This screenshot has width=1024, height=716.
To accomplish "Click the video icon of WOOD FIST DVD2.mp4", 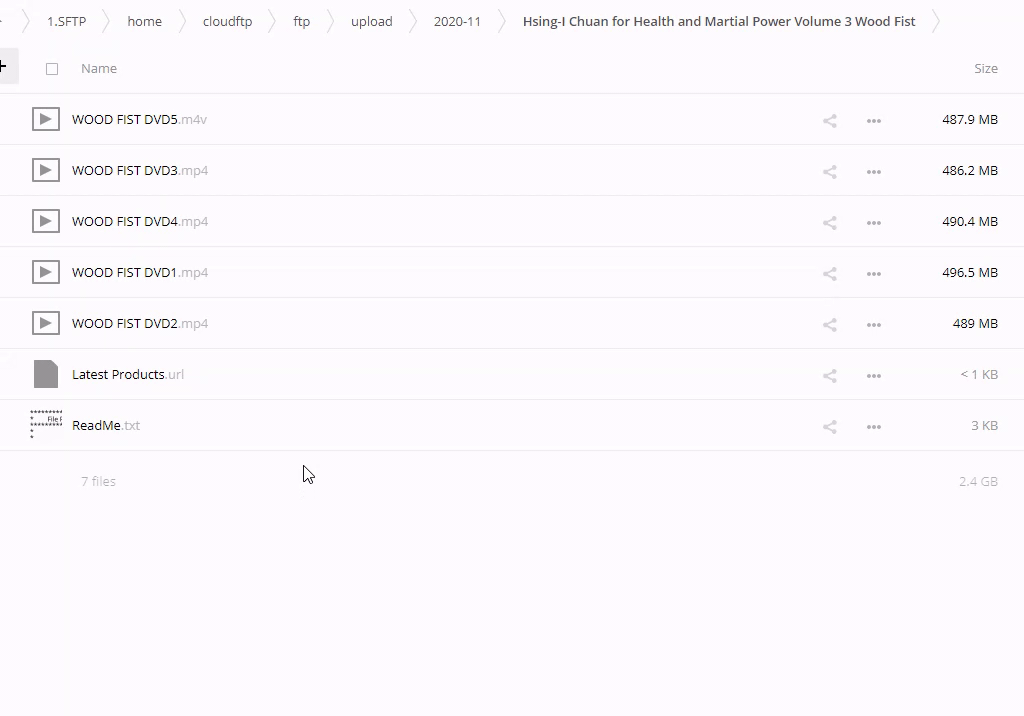I will [46, 323].
